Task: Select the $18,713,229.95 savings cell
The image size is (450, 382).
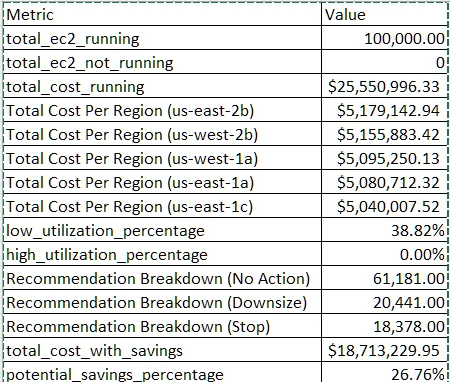Action: point(384,350)
